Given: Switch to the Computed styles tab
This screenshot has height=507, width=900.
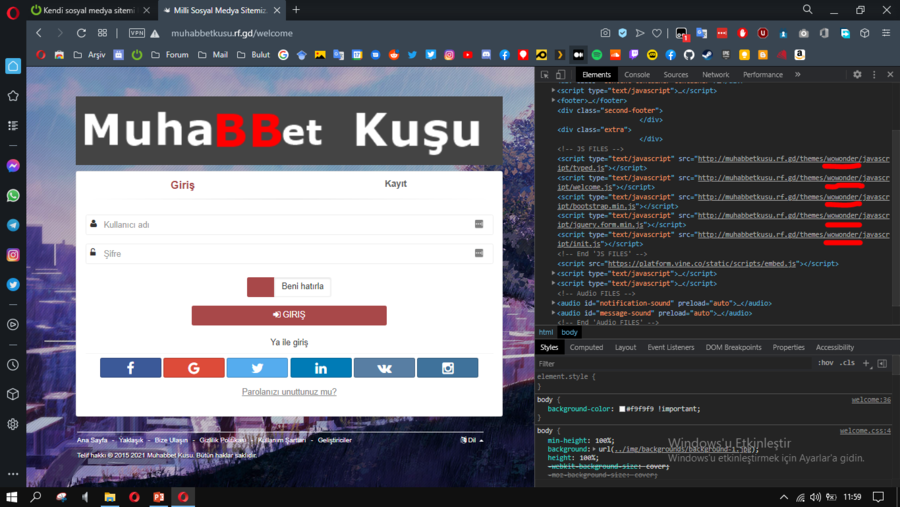Looking at the screenshot, I should pos(586,347).
